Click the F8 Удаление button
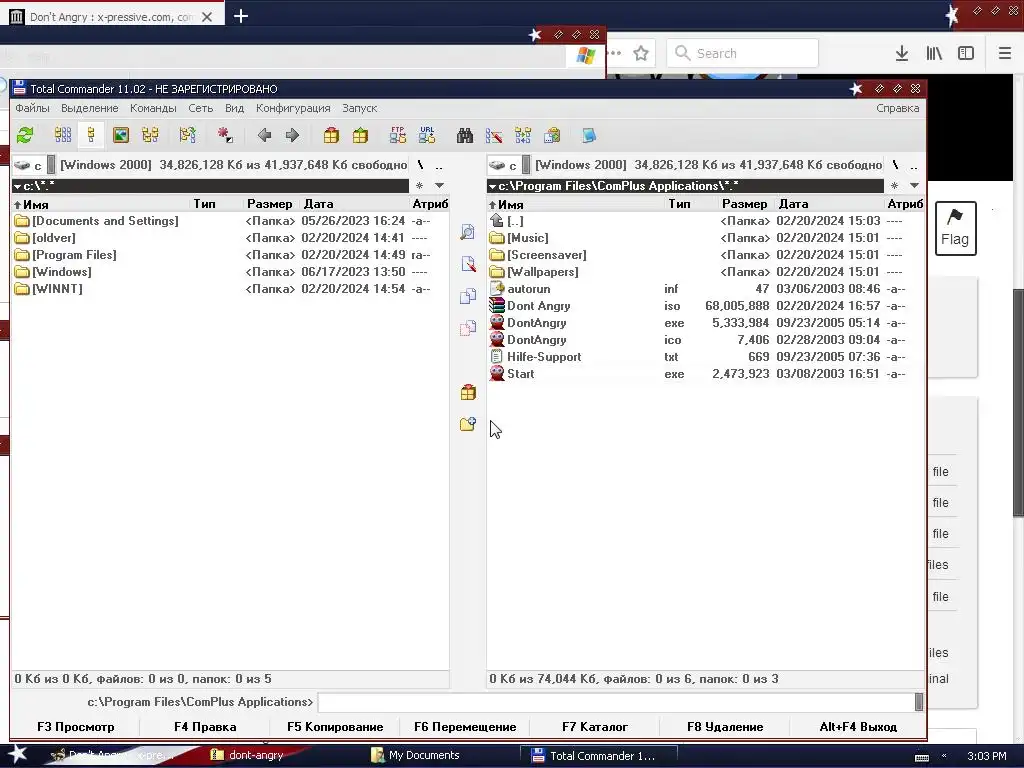Screen dimensions: 1024x768 (x=725, y=727)
